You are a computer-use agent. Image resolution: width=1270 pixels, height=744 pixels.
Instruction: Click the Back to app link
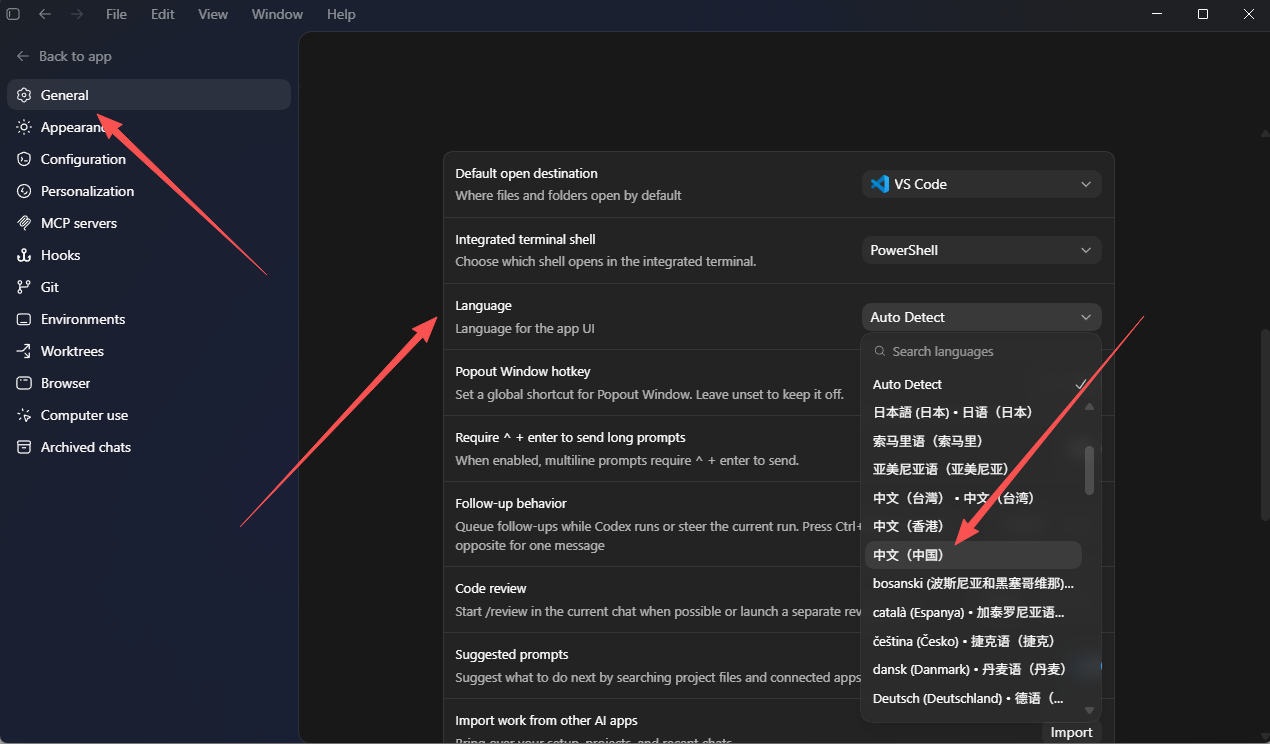[x=64, y=56]
